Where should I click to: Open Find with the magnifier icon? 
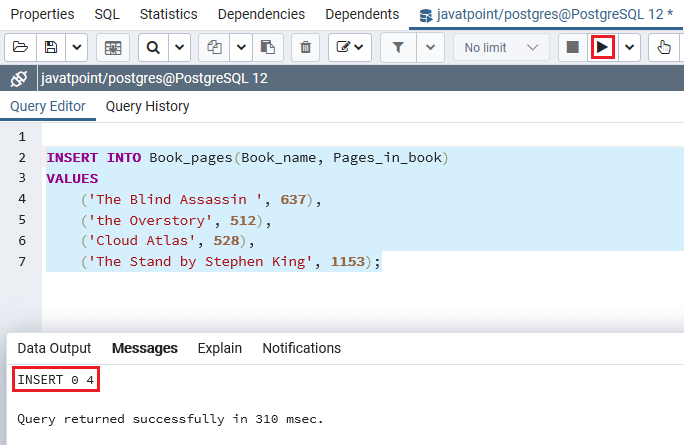(153, 47)
